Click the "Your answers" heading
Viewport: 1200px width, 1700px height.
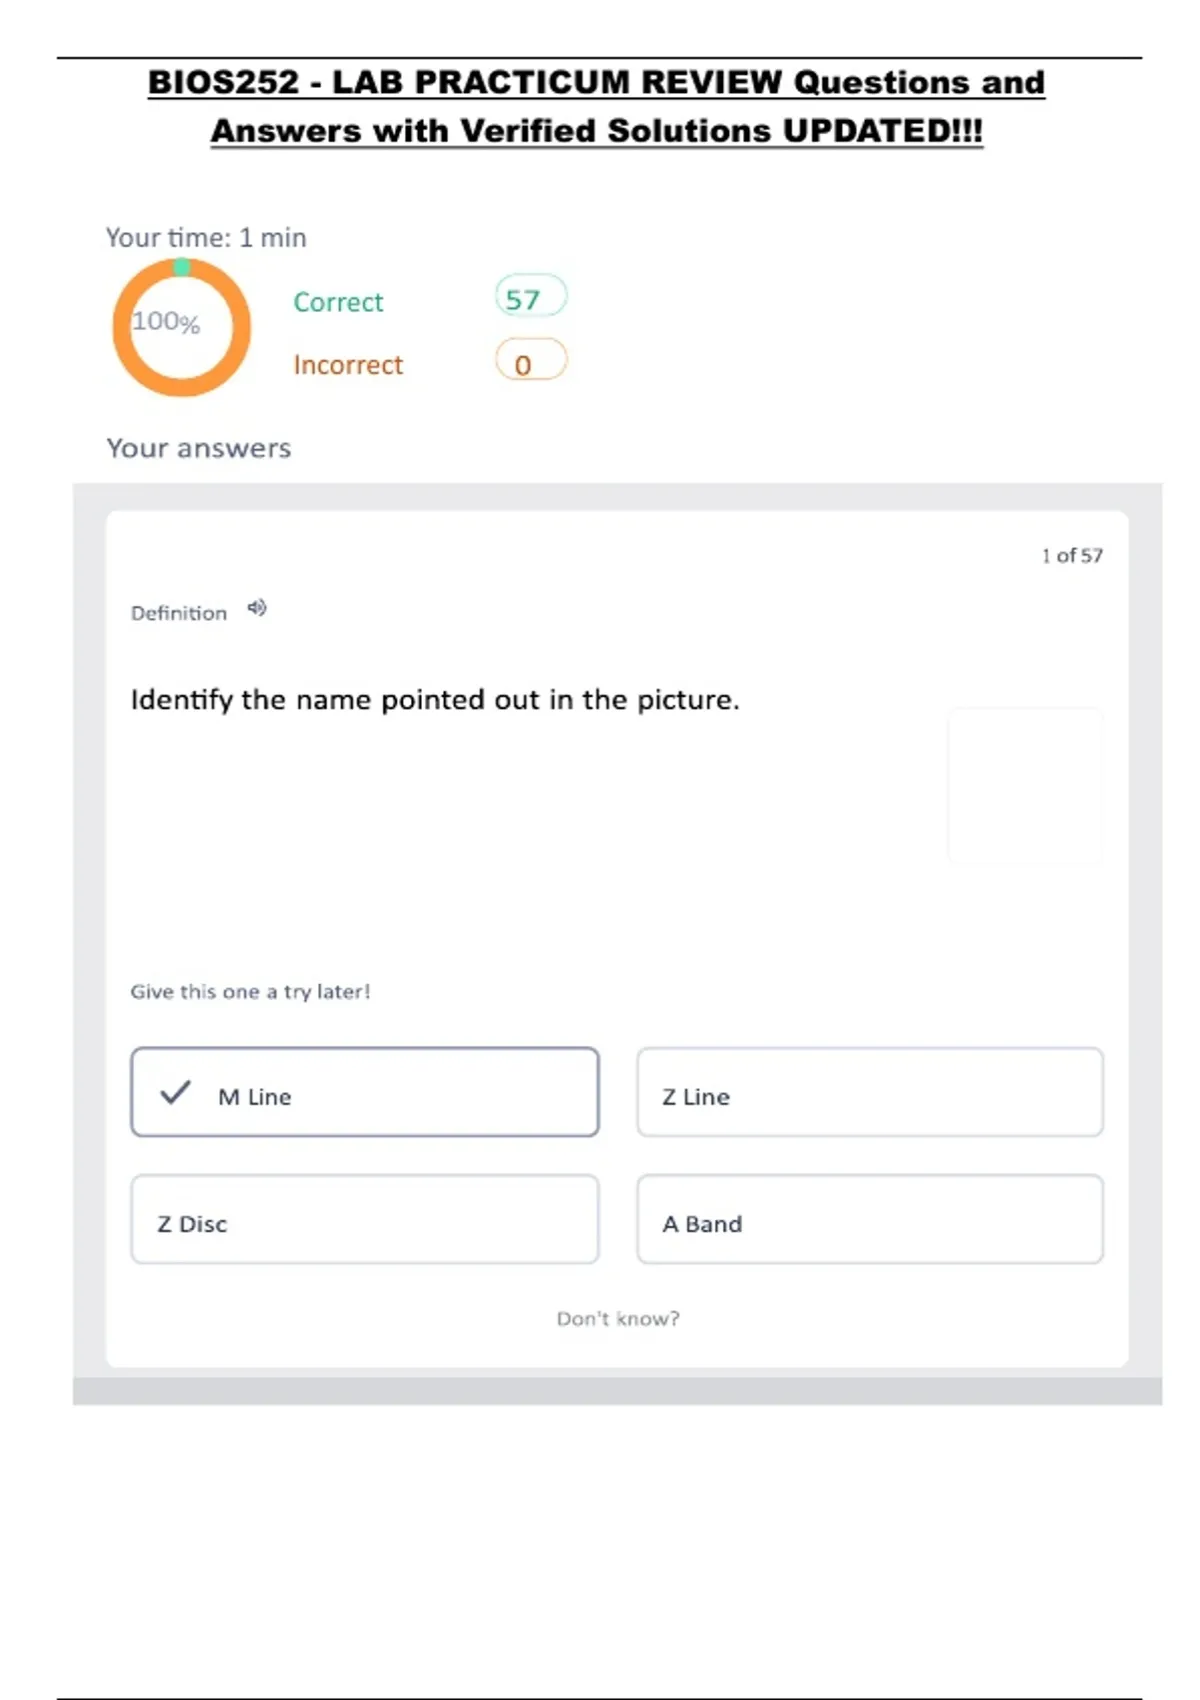[x=199, y=448]
